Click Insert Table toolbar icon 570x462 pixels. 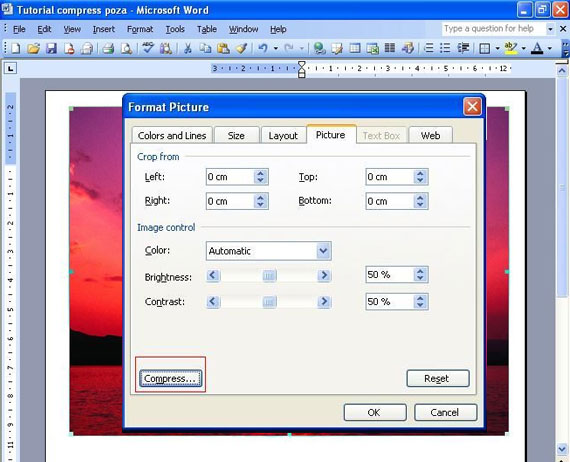354,48
